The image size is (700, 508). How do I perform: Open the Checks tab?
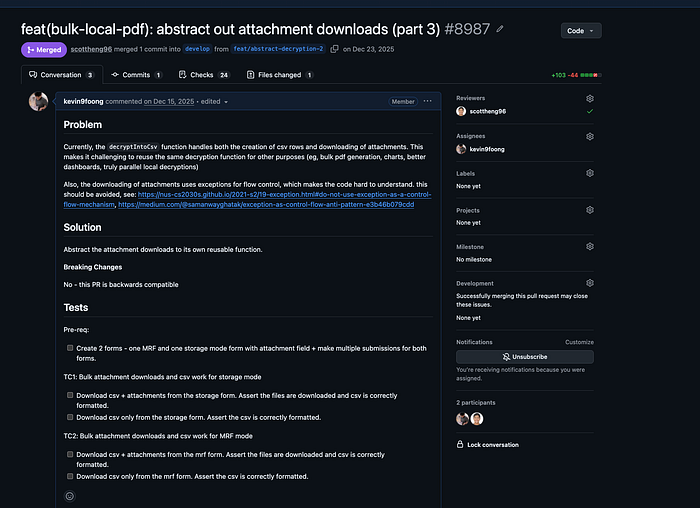[x=204, y=75]
